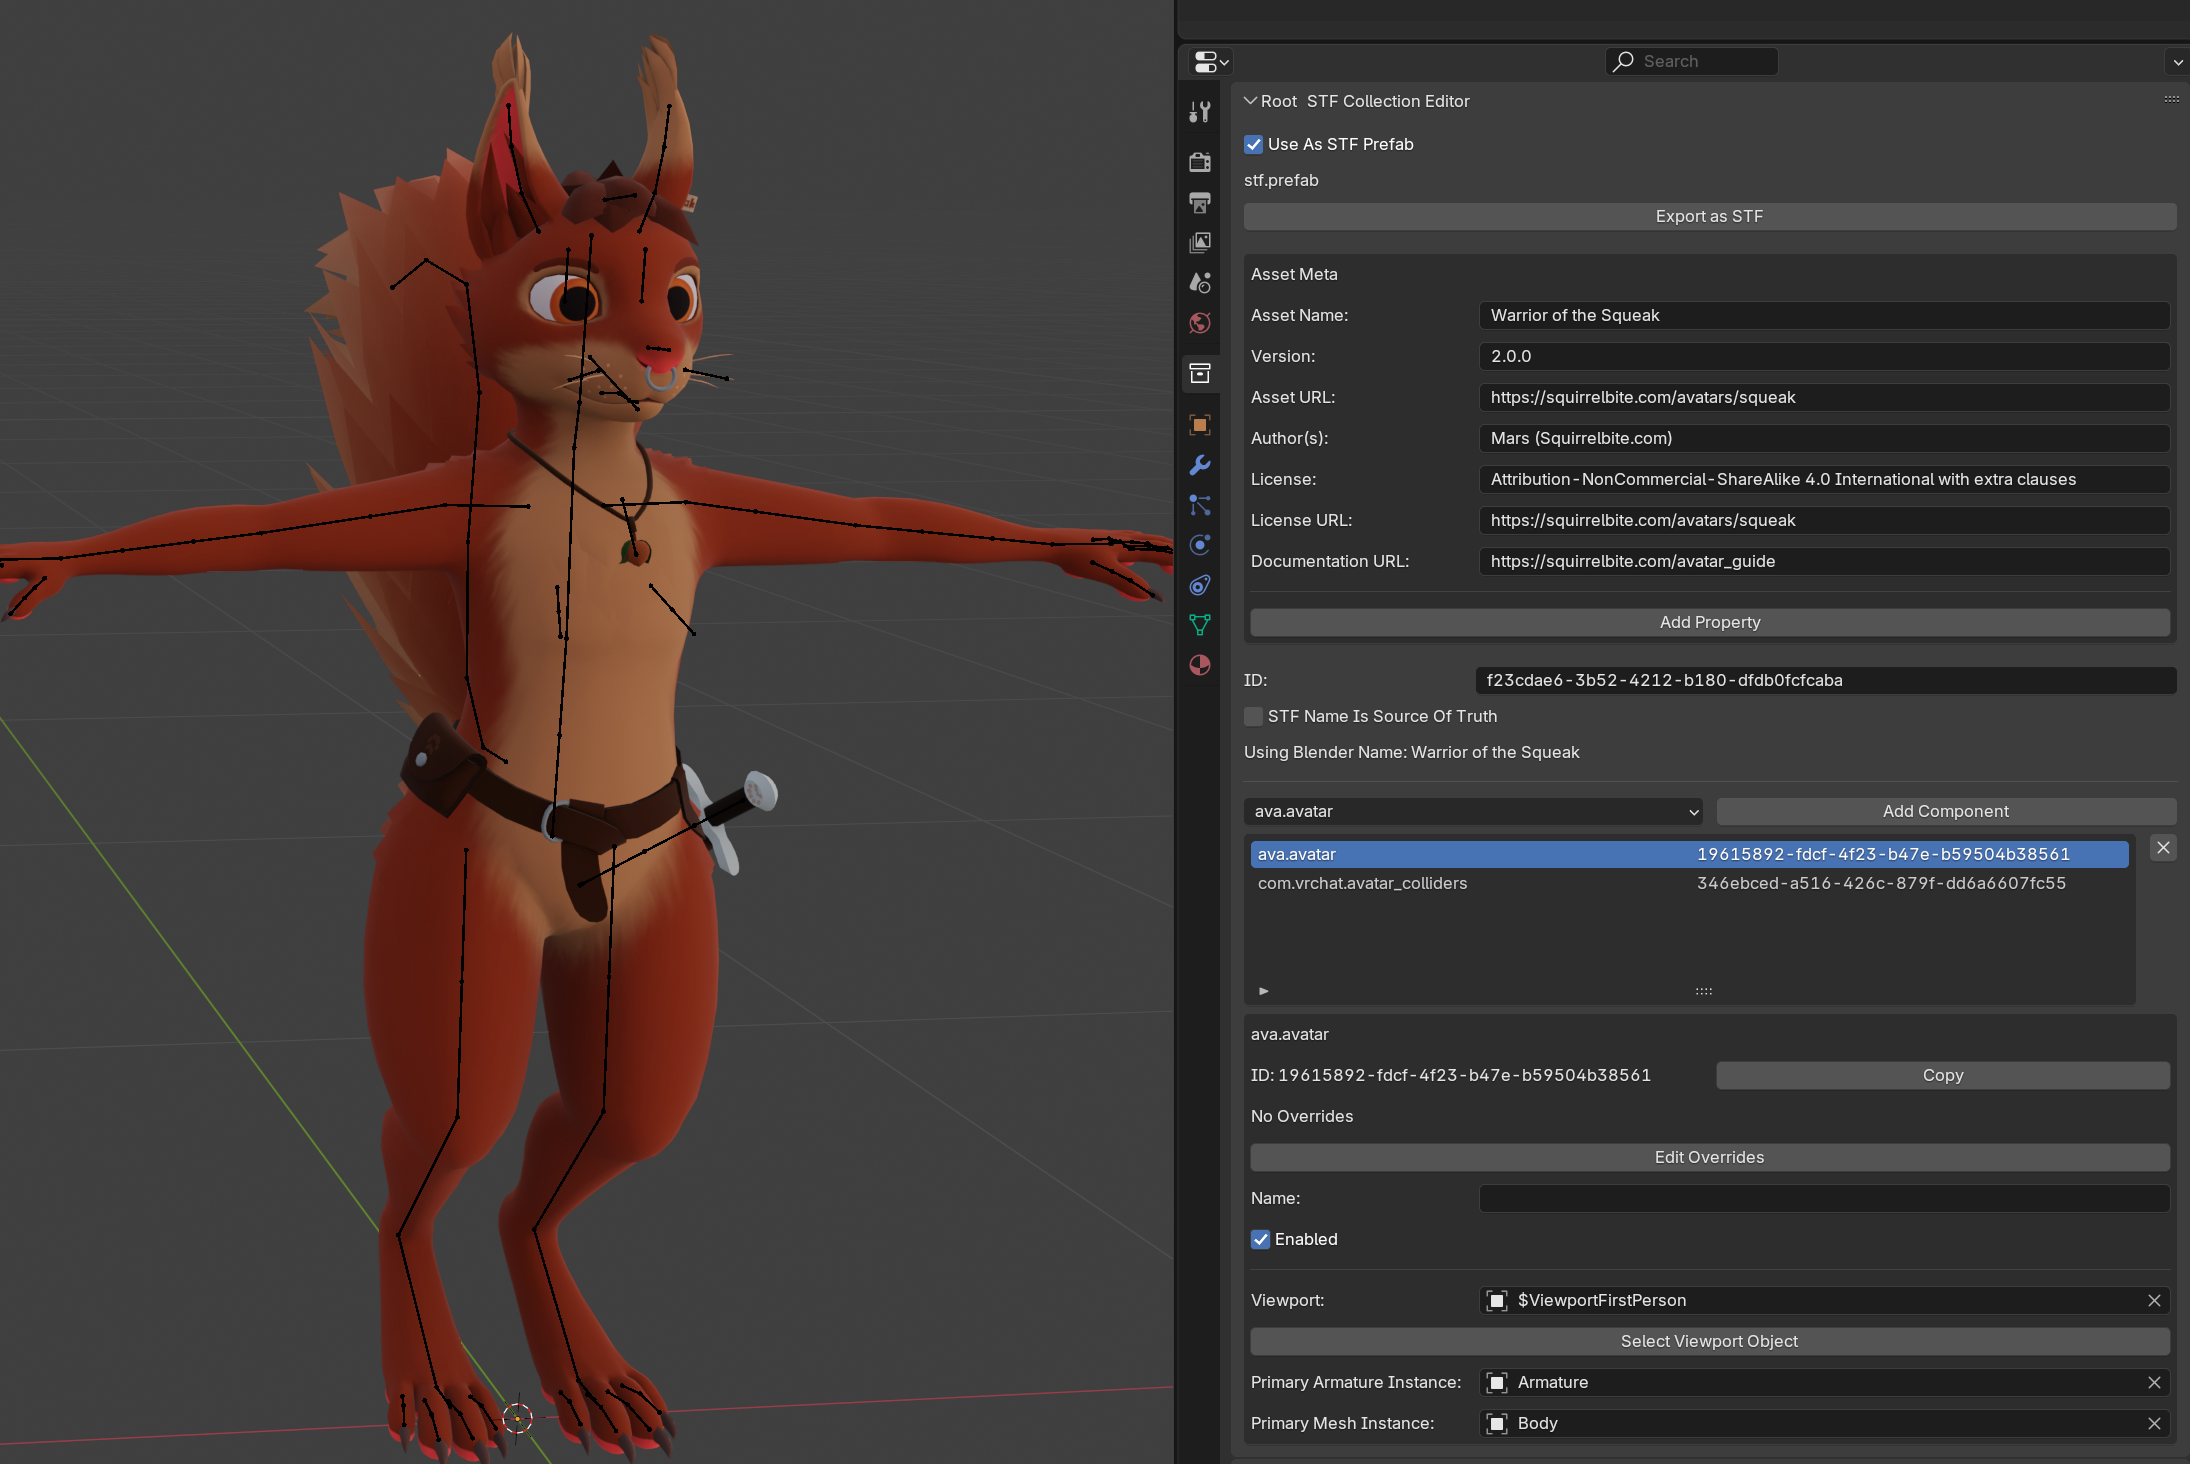This screenshot has width=2190, height=1464.
Task: Click Select Viewport Object button
Action: 1710,1341
